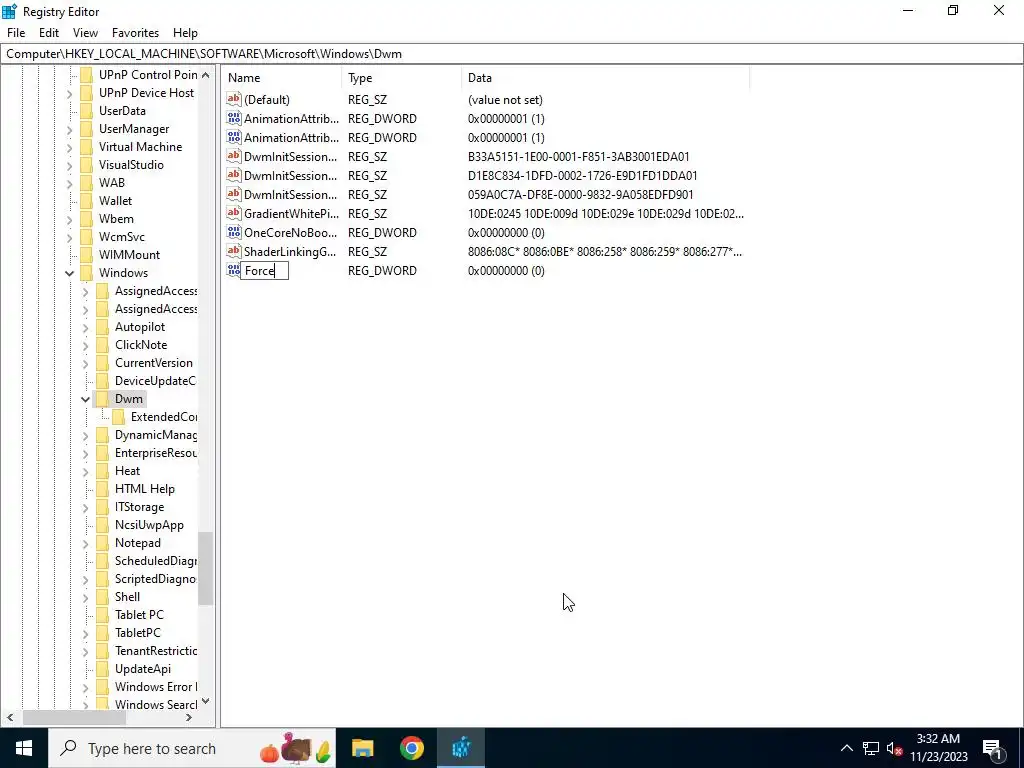The image size is (1024, 768).
Task: Select the NcsiUwpApp key
Action: [x=149, y=525]
